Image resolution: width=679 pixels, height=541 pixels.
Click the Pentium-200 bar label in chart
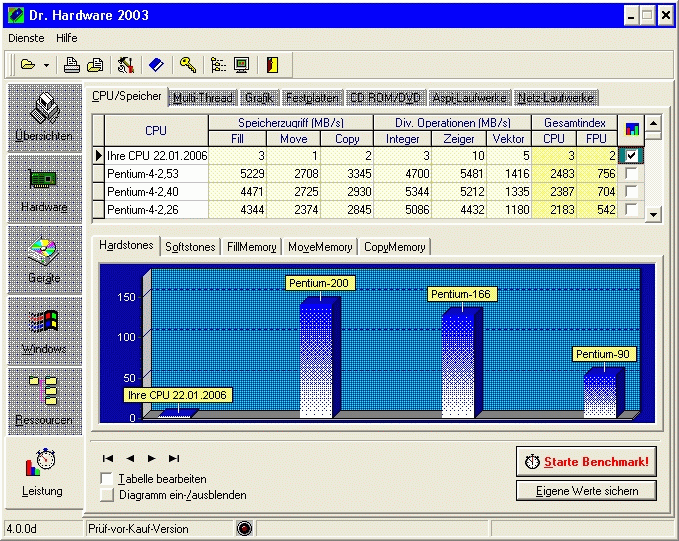[x=319, y=283]
